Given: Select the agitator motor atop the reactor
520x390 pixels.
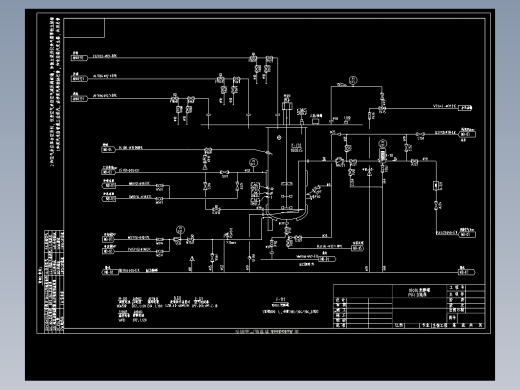Looking at the screenshot, I should tap(287, 106).
